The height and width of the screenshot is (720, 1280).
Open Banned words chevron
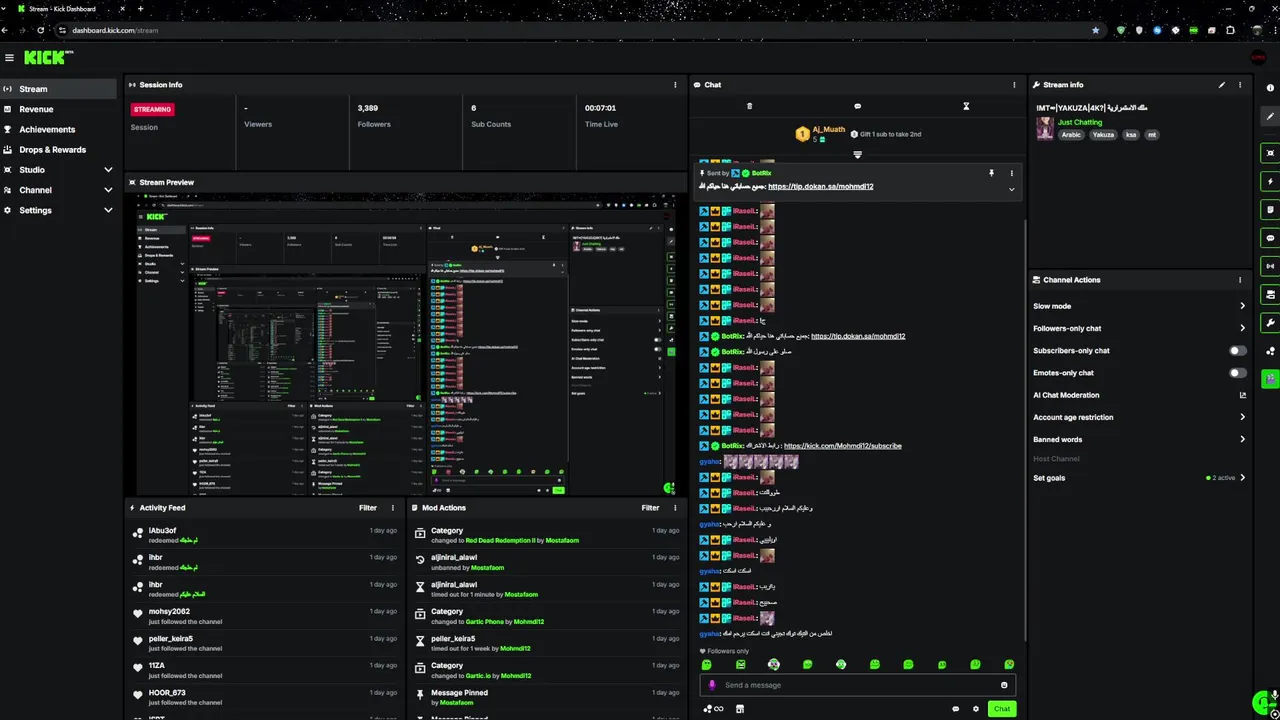click(x=1243, y=439)
